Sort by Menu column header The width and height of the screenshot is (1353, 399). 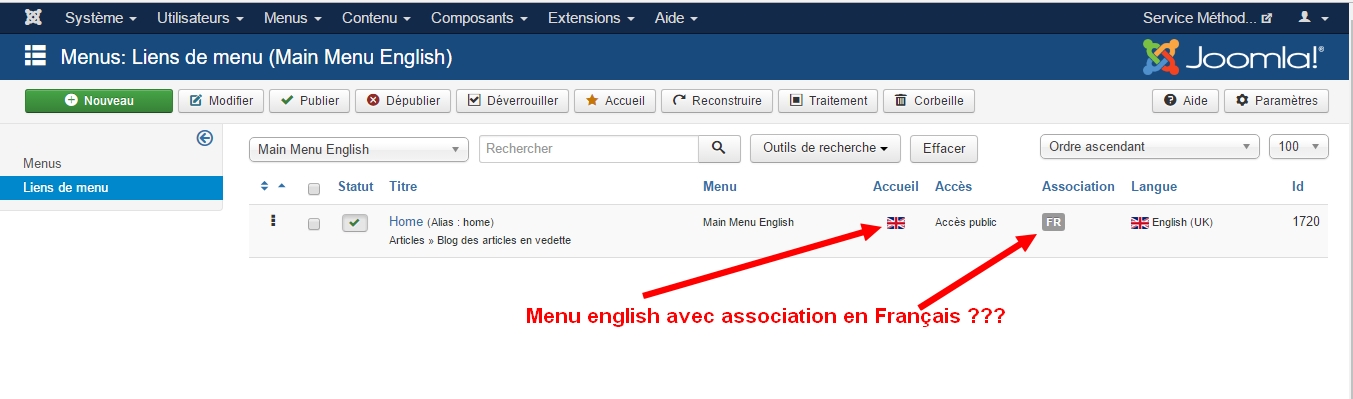720,186
